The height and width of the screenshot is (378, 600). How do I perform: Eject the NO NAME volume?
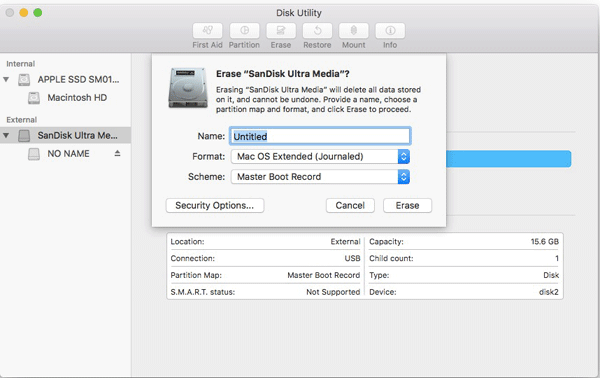117,153
